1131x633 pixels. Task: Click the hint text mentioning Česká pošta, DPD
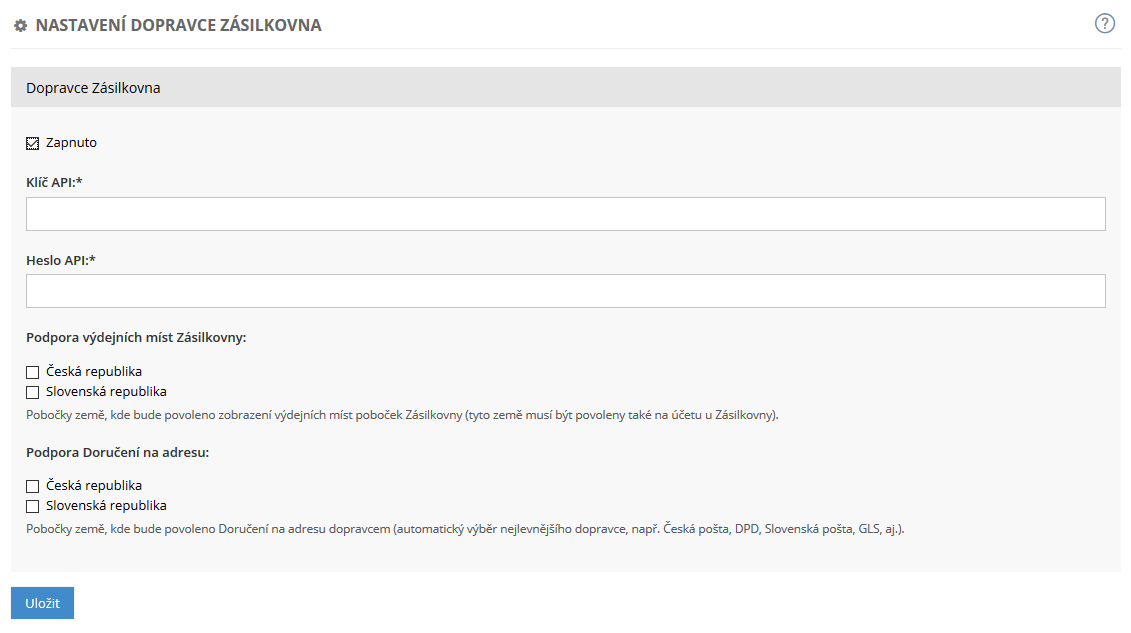tap(465, 529)
